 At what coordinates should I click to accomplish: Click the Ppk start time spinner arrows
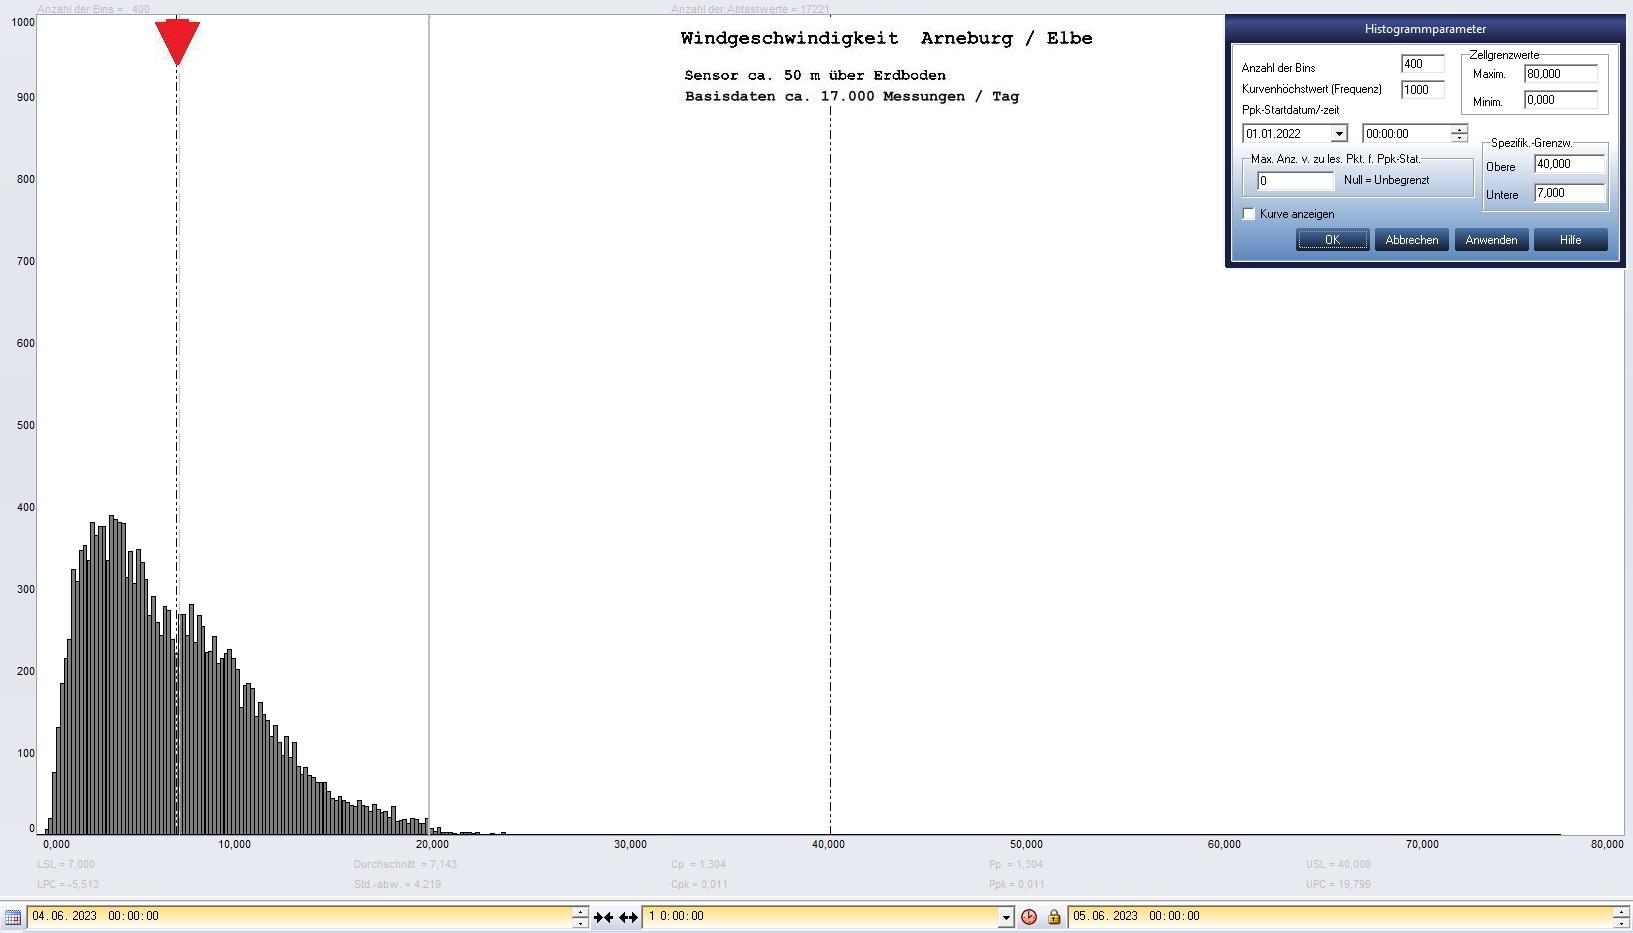click(x=1459, y=133)
